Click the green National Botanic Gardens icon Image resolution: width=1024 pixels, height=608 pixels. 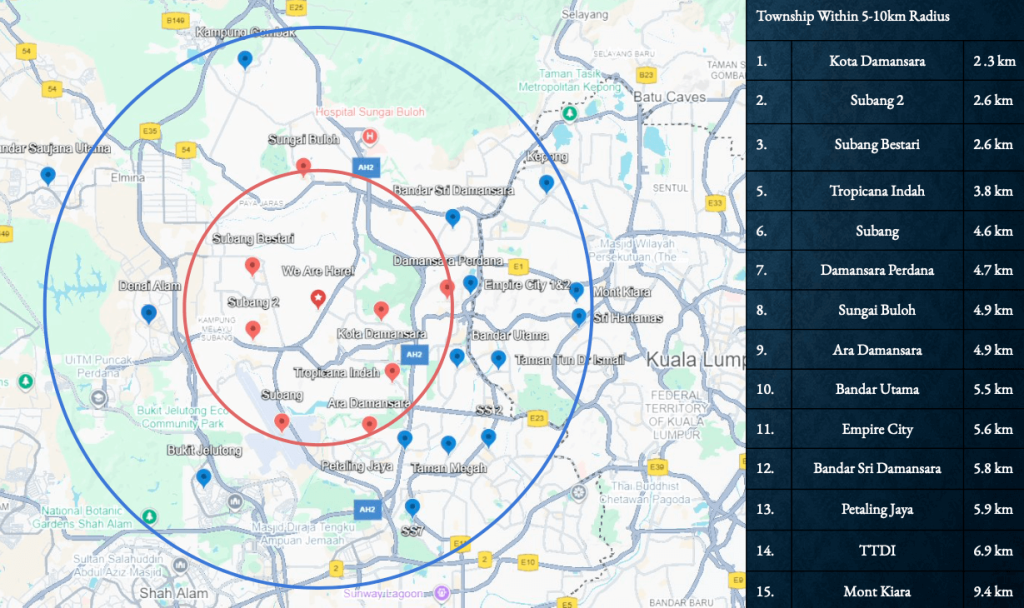(150, 516)
